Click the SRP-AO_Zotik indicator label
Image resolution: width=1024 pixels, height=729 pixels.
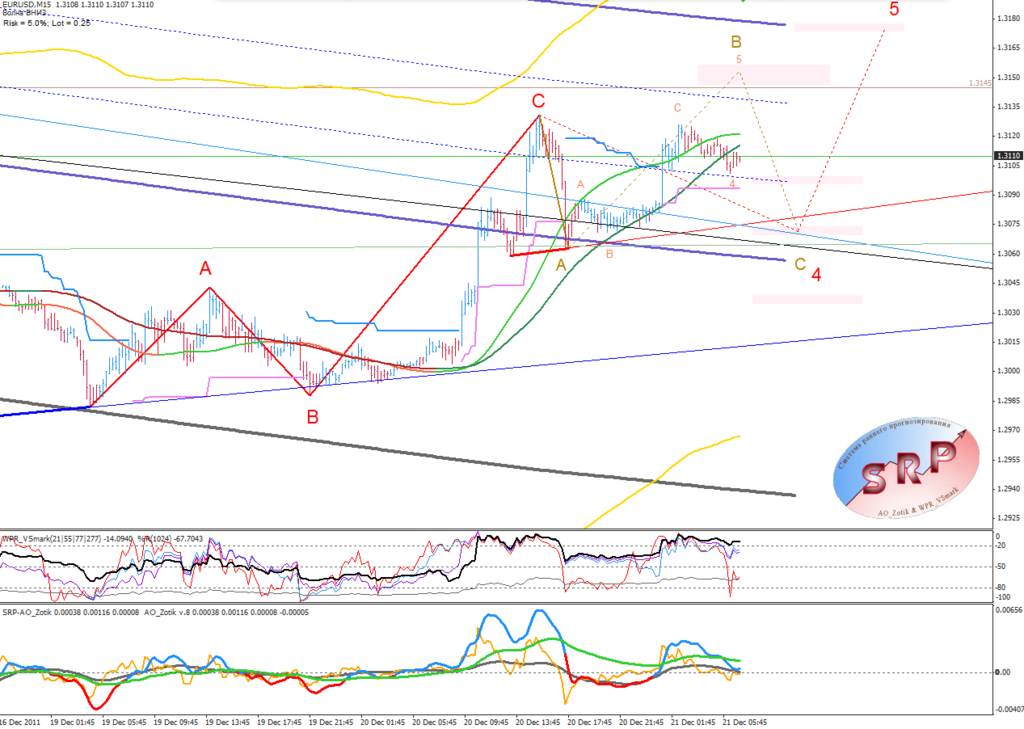click(28, 612)
